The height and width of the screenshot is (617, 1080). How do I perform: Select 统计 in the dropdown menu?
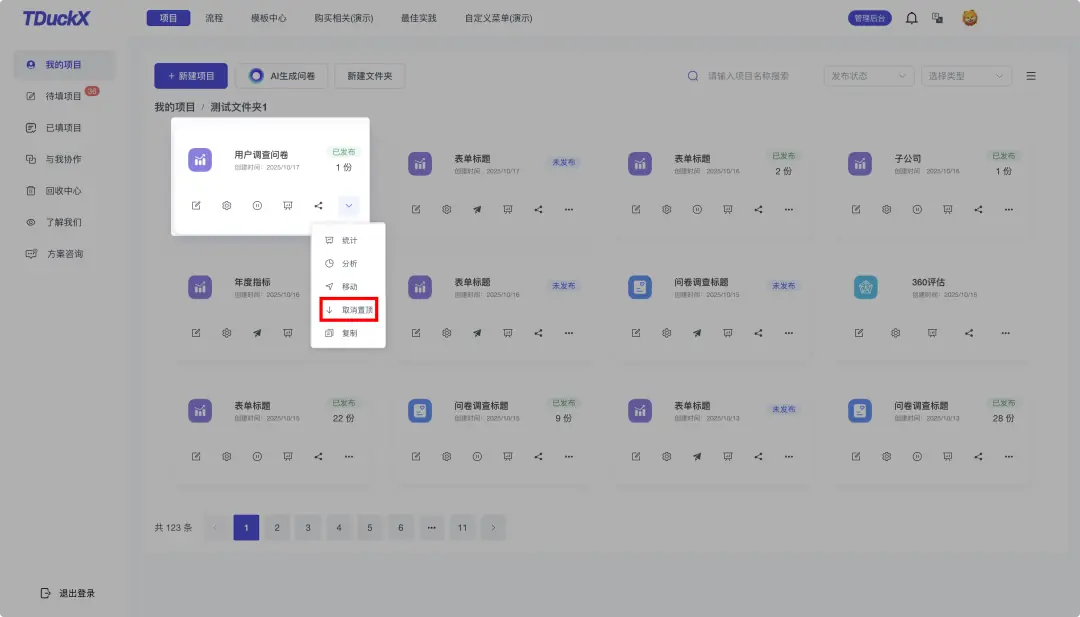(349, 240)
